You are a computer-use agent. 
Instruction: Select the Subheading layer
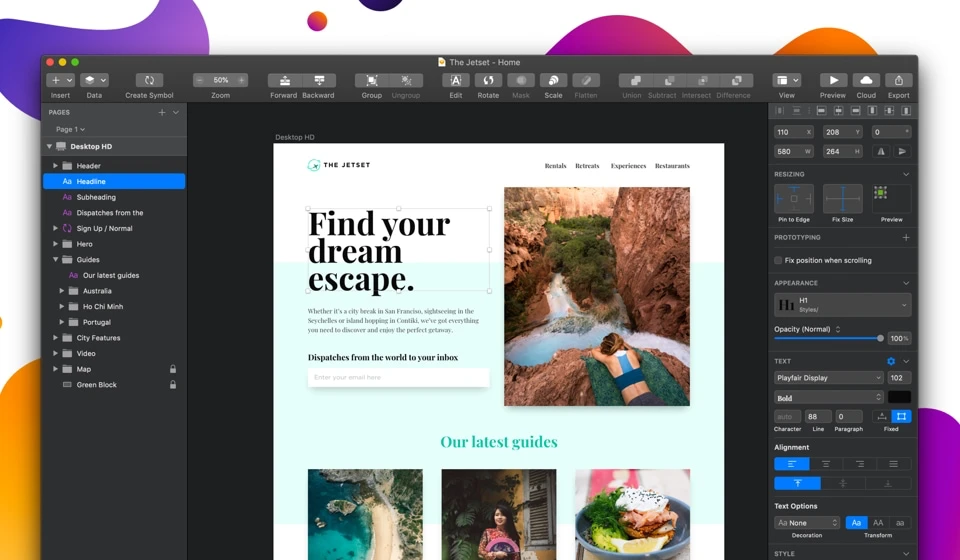coord(114,197)
